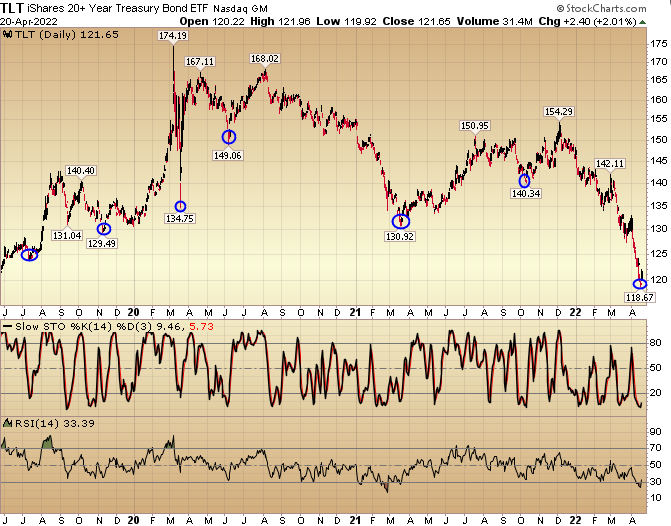The width and height of the screenshot is (671, 526).
Task: Click the 20-Apr-2022 date label
Action: 29,21
